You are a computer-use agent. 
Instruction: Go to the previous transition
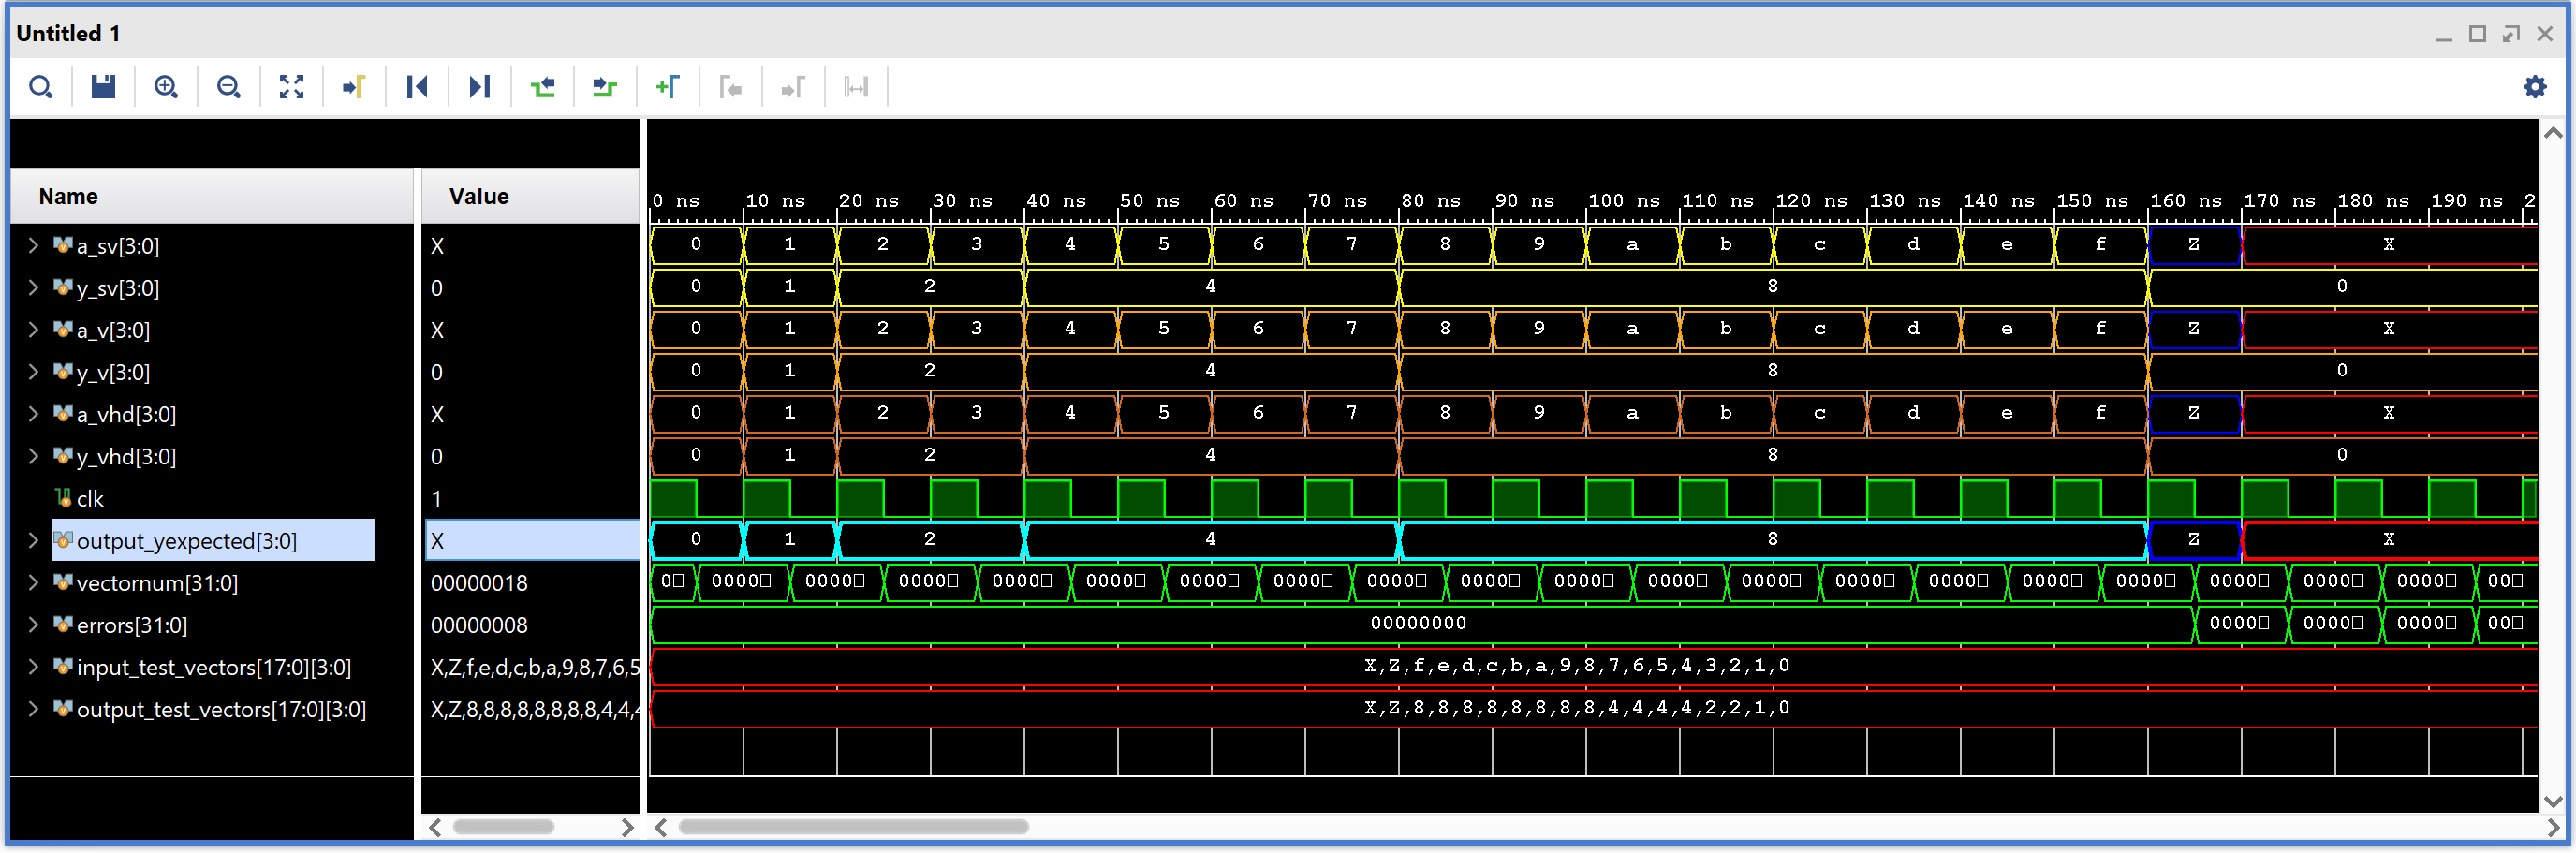pos(543,88)
